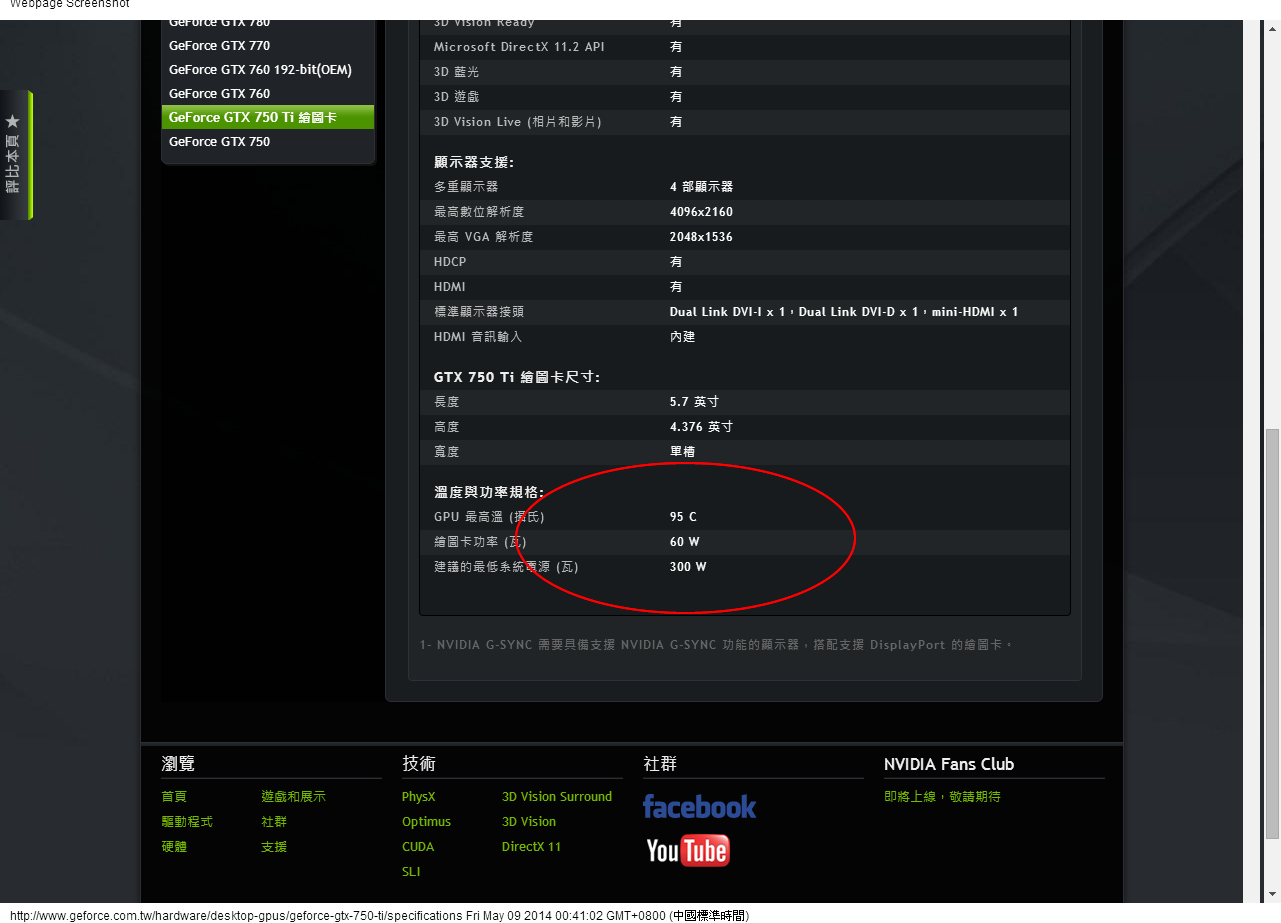
Task: Open the SLI technology link
Action: click(411, 872)
